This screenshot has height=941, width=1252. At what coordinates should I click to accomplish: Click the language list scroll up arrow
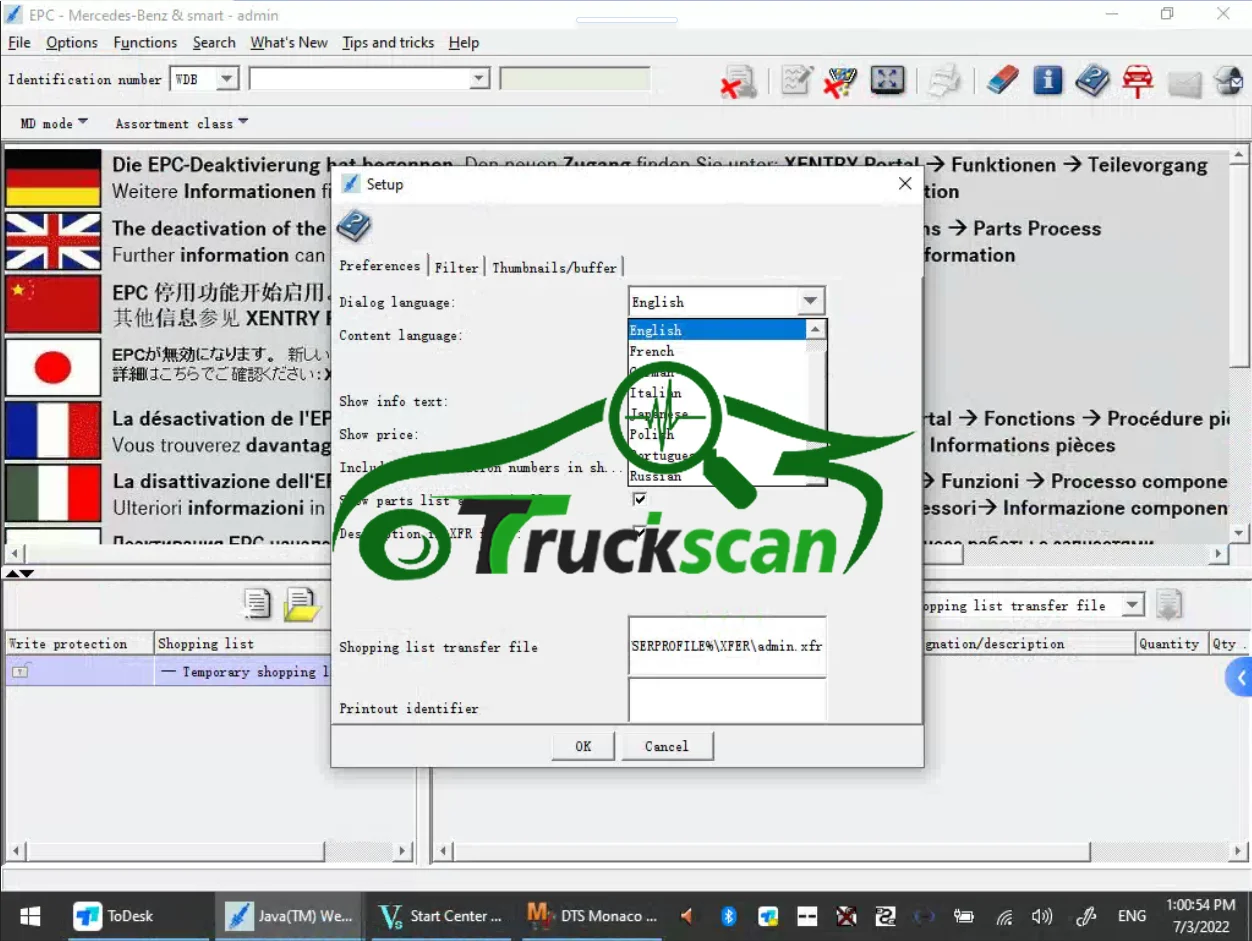click(x=816, y=329)
